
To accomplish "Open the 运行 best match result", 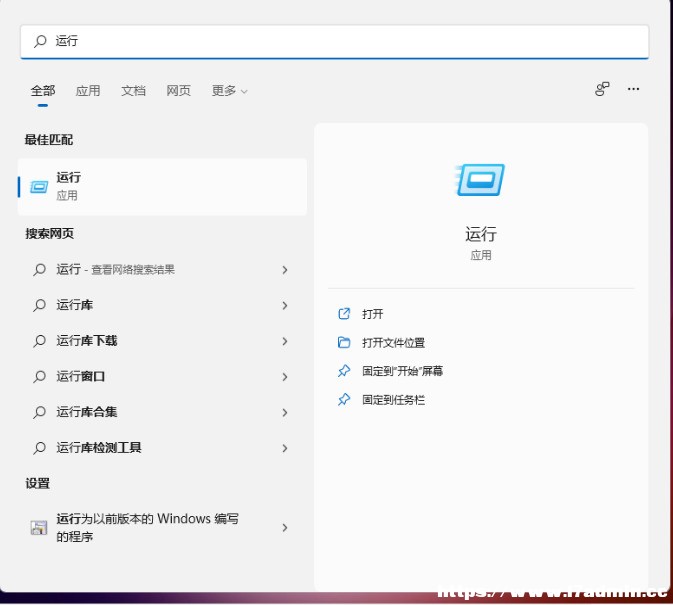I will 162,187.
